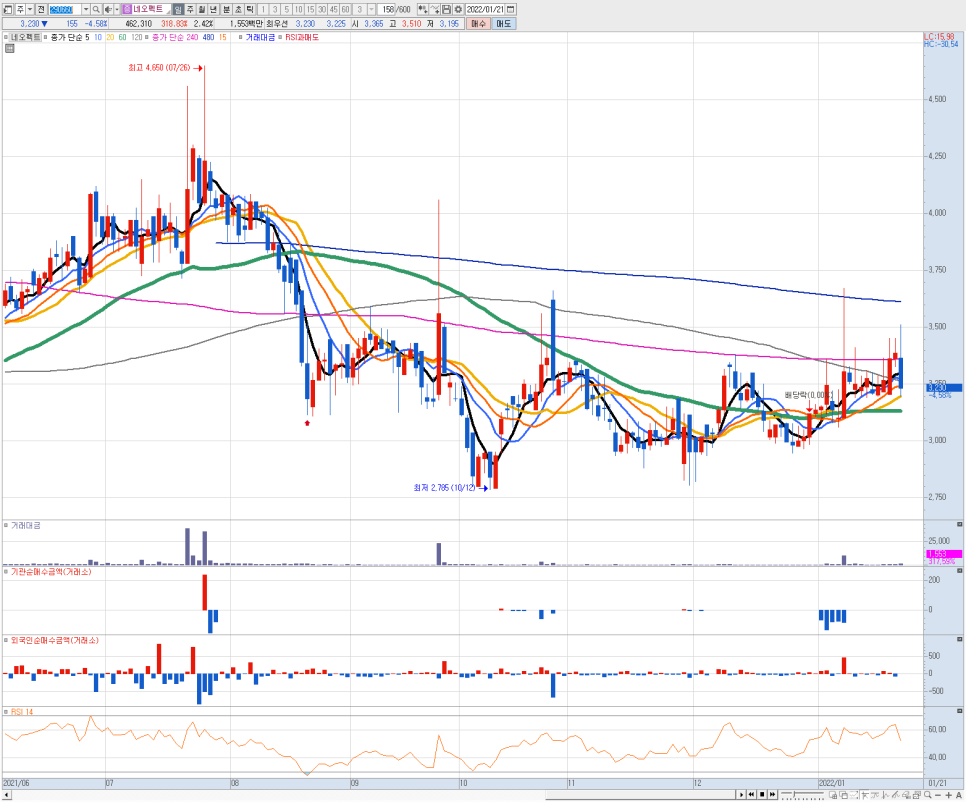Edit the 158 candle count field

[x=388, y=9]
